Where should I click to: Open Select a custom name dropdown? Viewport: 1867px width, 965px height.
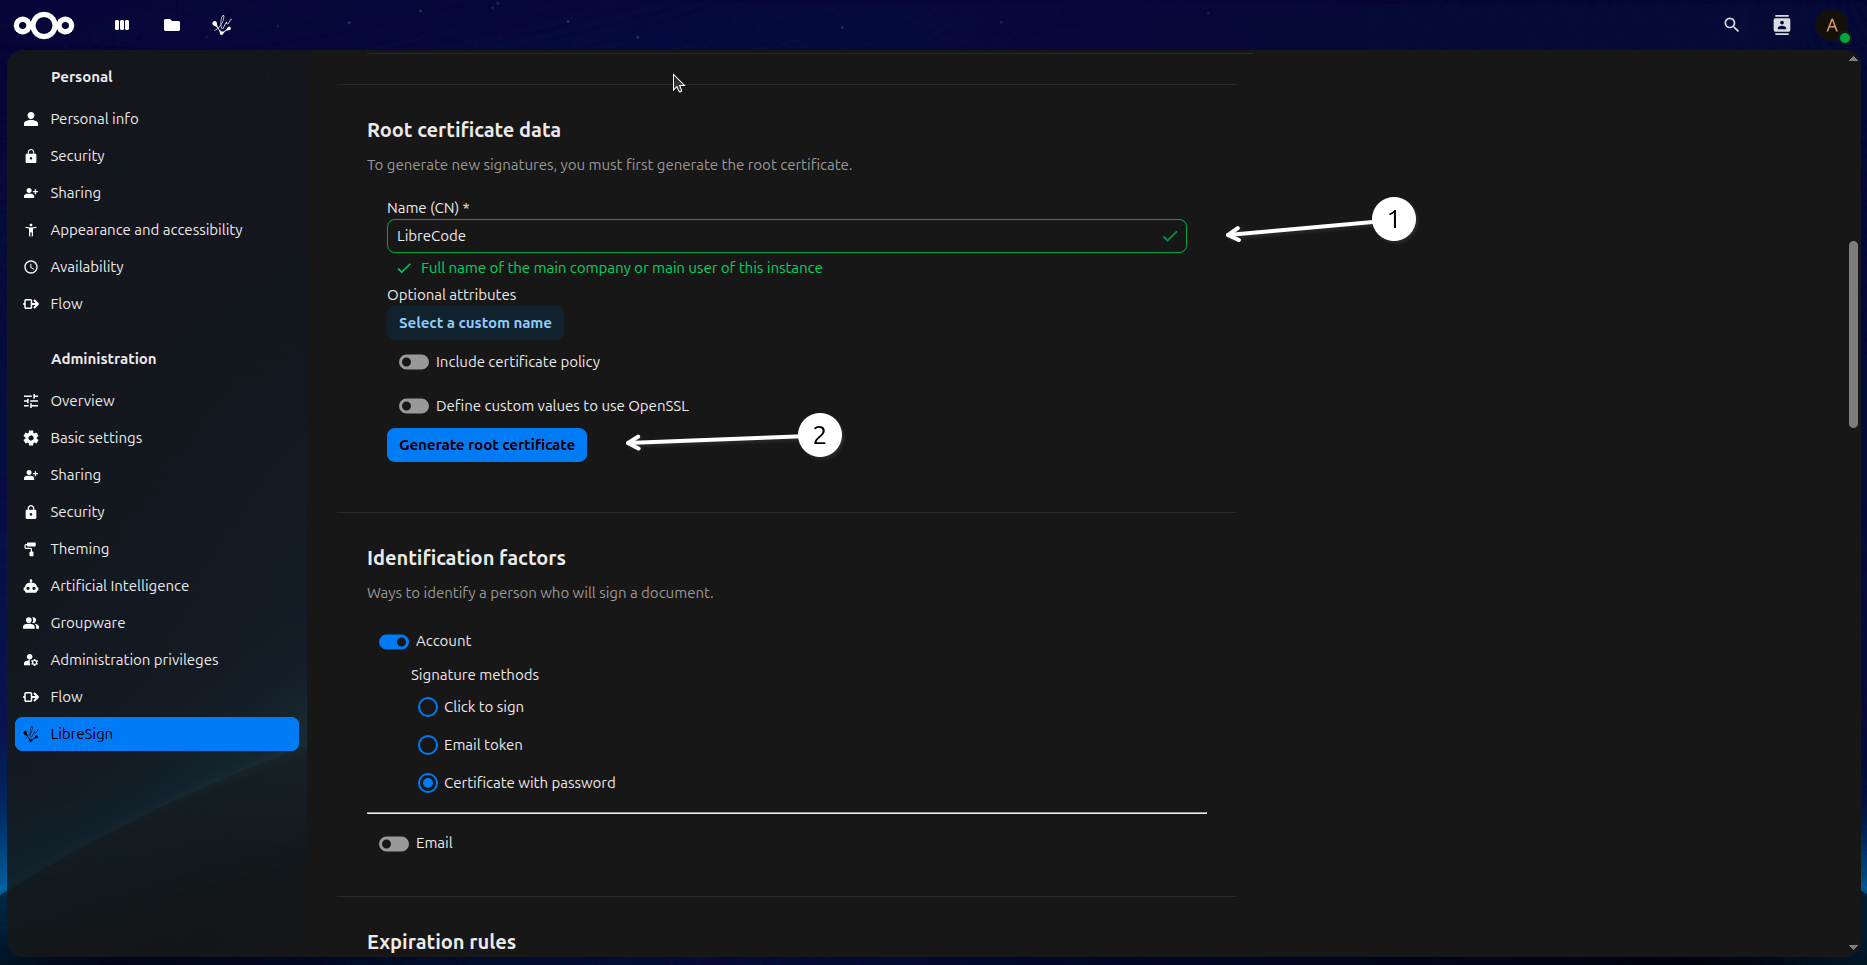[x=475, y=323]
